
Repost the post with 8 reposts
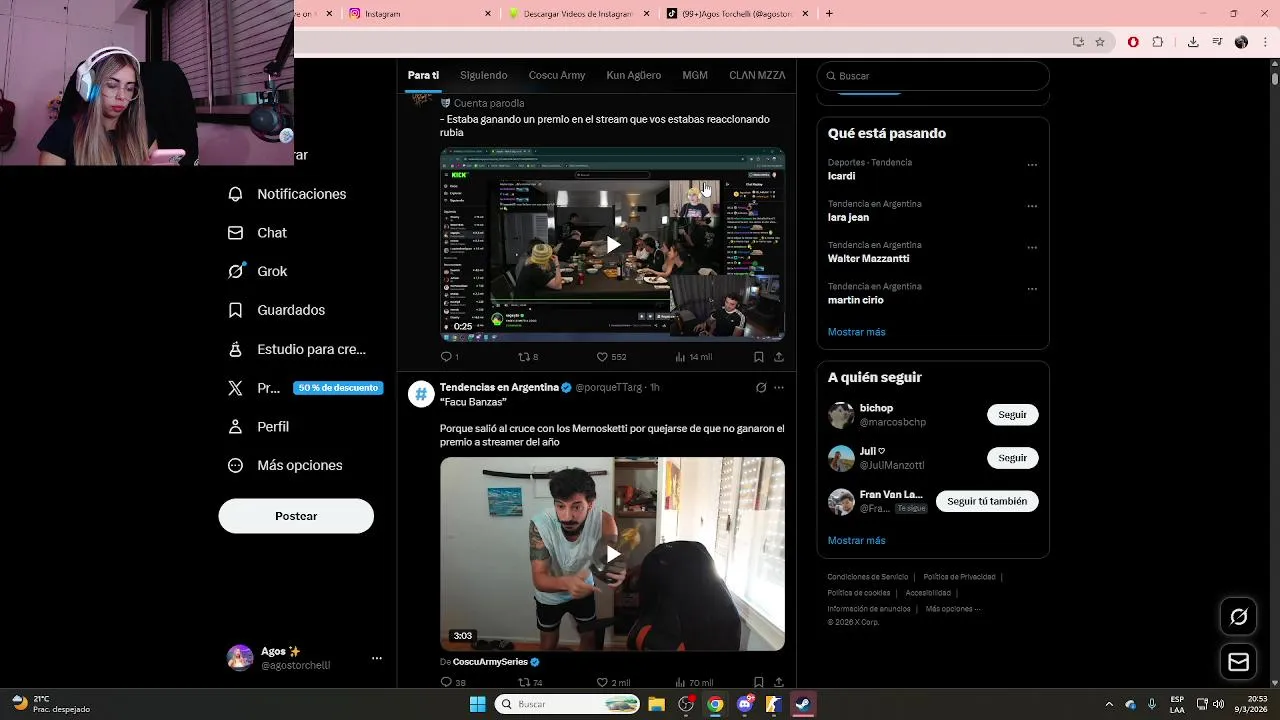tap(527, 357)
